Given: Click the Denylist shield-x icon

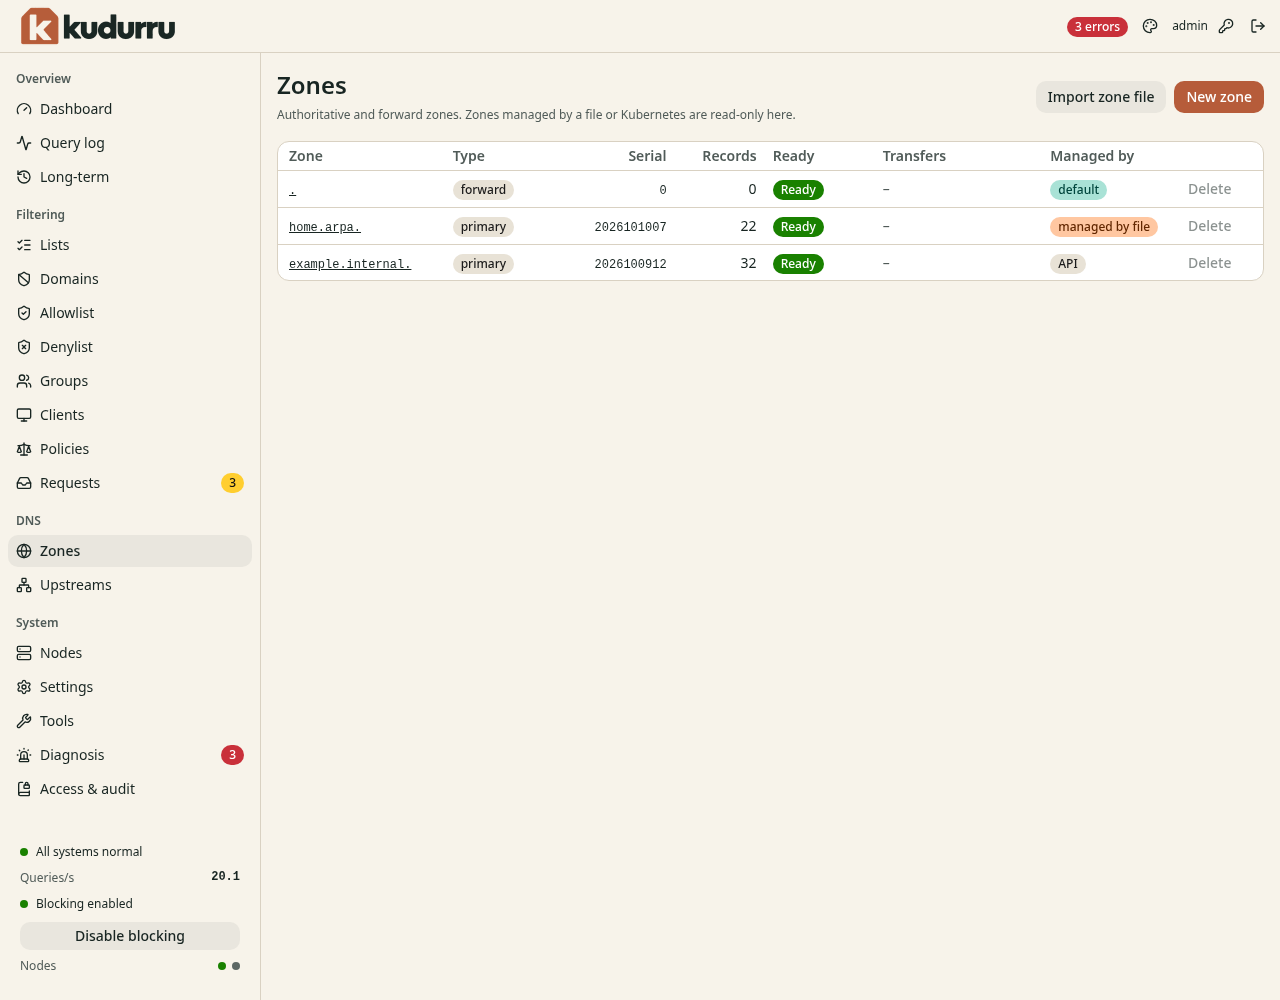Looking at the screenshot, I should coord(24,347).
